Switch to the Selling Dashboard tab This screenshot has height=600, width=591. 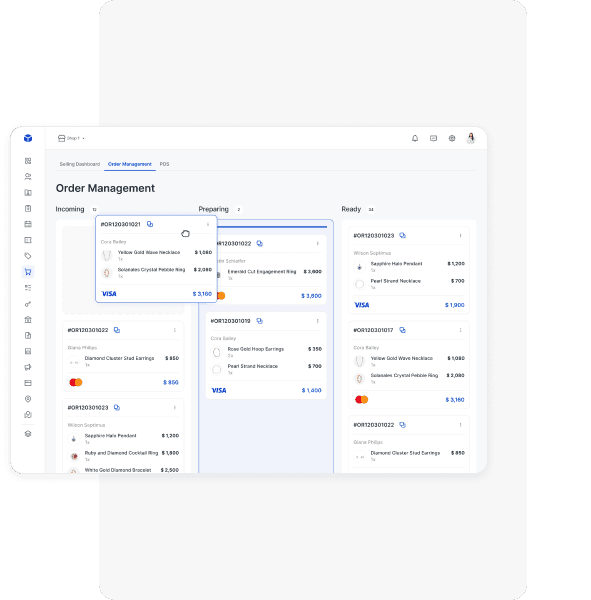[80, 164]
